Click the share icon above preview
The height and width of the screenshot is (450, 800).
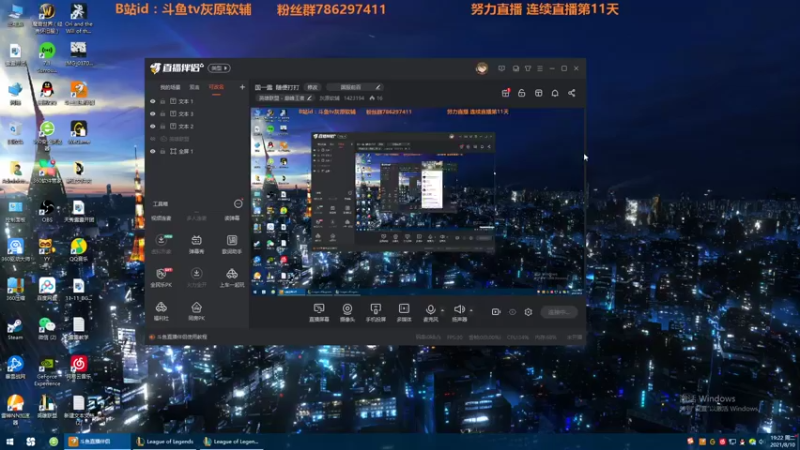click(572, 93)
